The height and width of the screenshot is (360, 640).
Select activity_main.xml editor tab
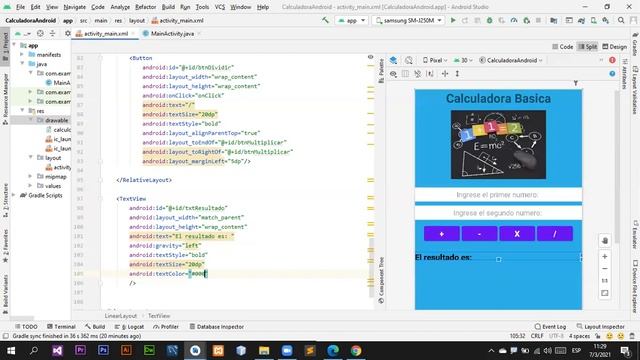tap(105, 33)
